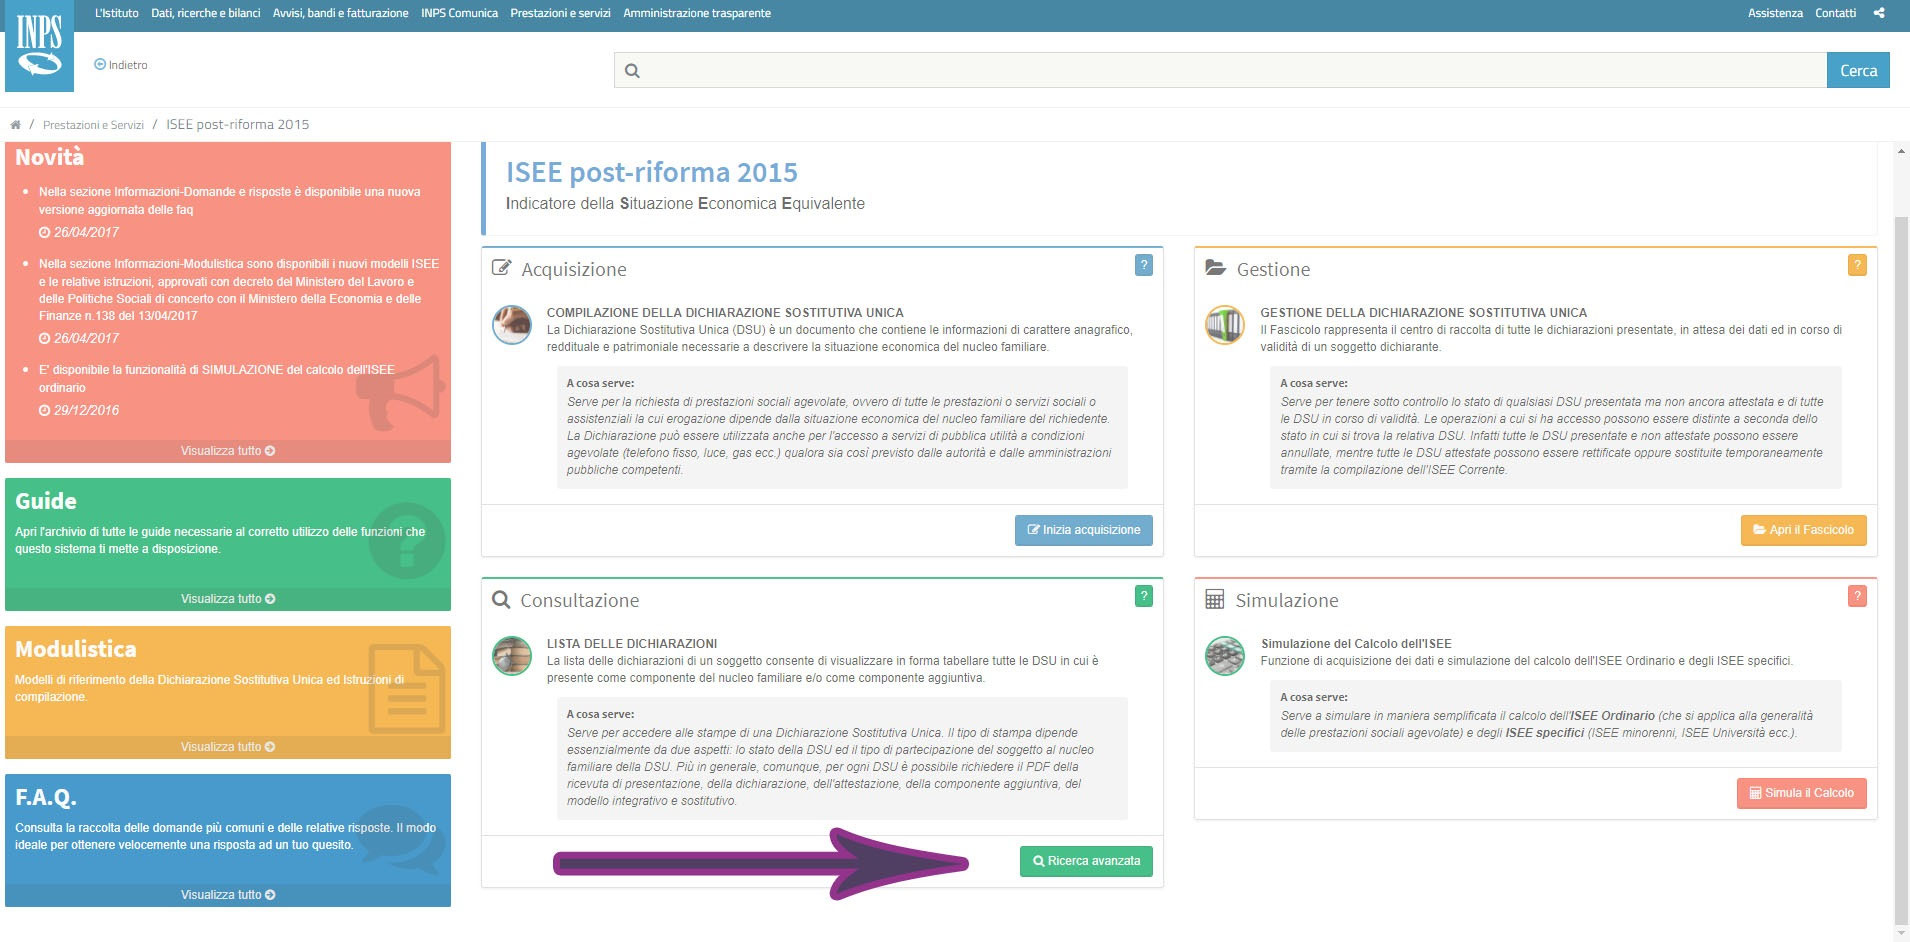Click the calculator icon on the Simulazione card
The width and height of the screenshot is (1910, 942).
[x=1217, y=598]
